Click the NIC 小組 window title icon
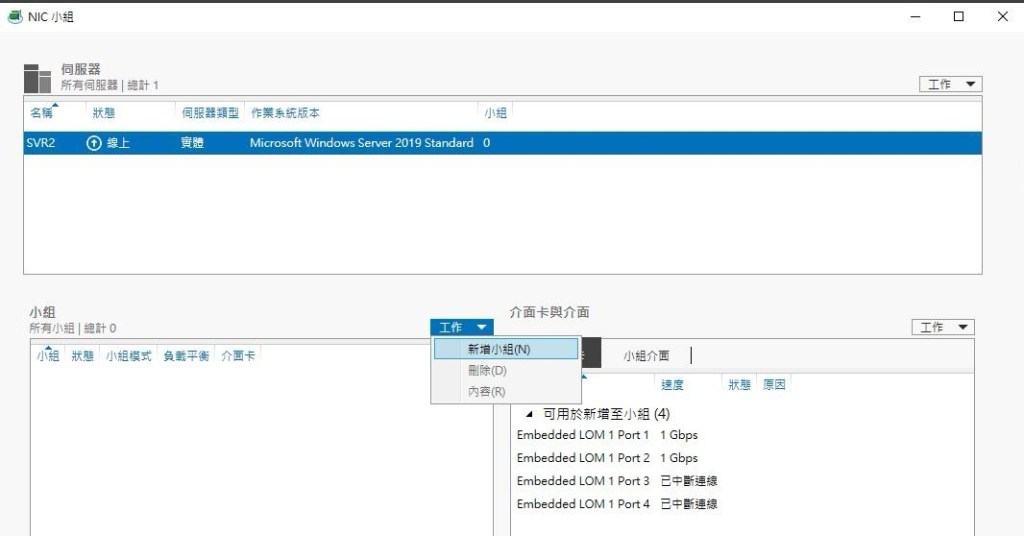Screen dimensions: 1024x536 coord(15,17)
